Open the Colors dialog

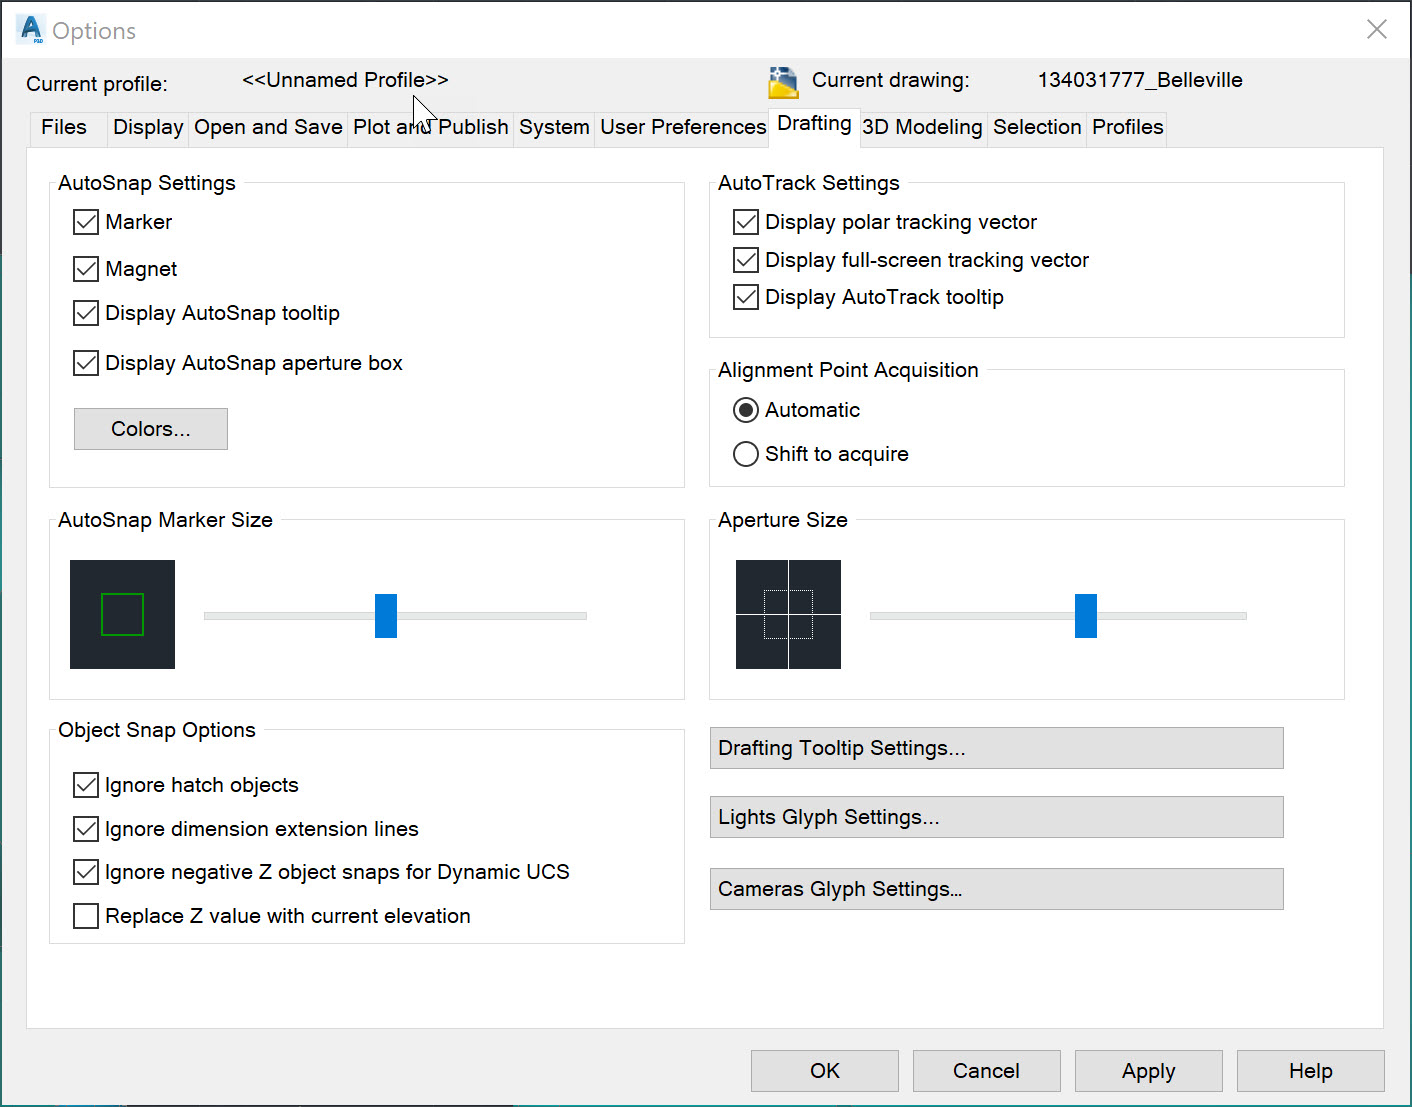point(150,428)
